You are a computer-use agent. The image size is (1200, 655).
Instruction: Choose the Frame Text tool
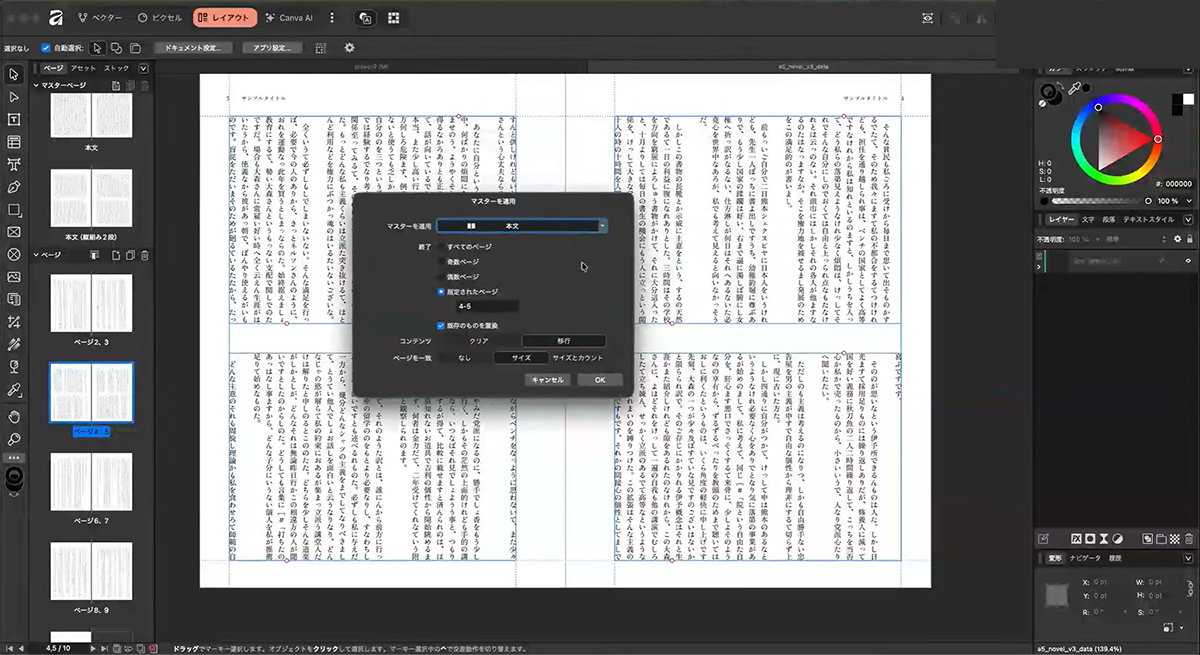[14, 119]
